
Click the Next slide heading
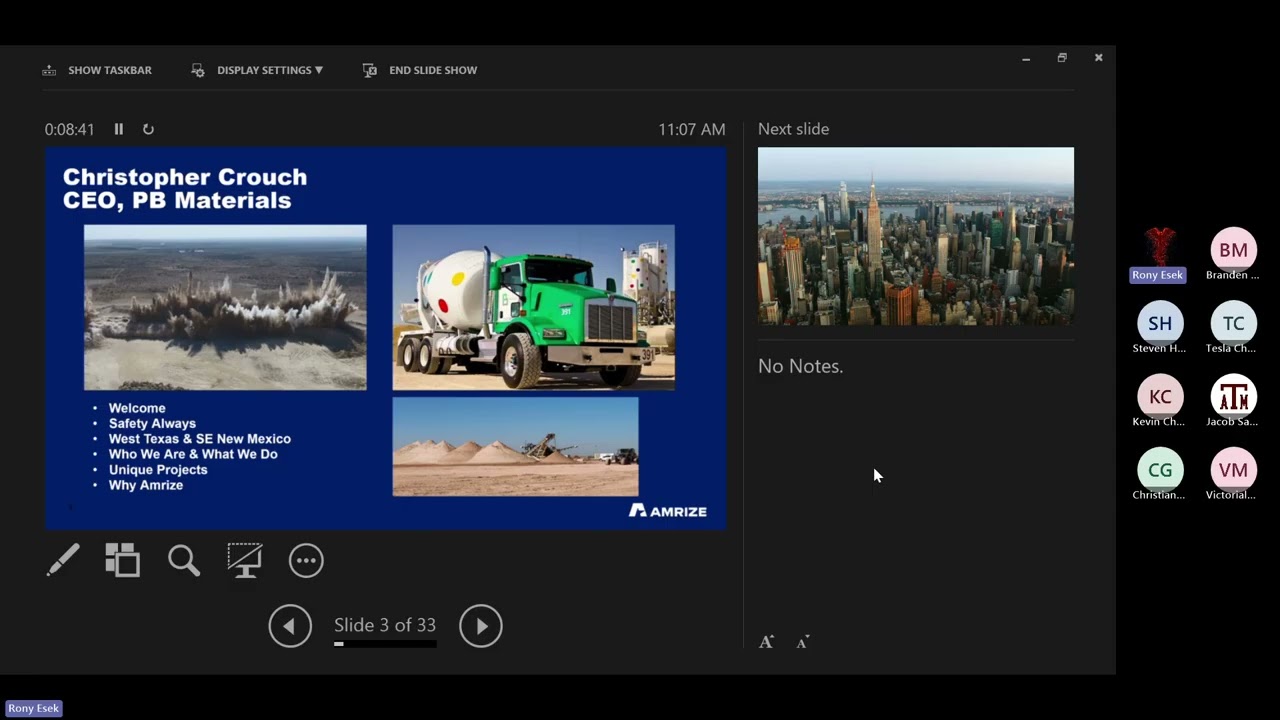[x=793, y=129]
